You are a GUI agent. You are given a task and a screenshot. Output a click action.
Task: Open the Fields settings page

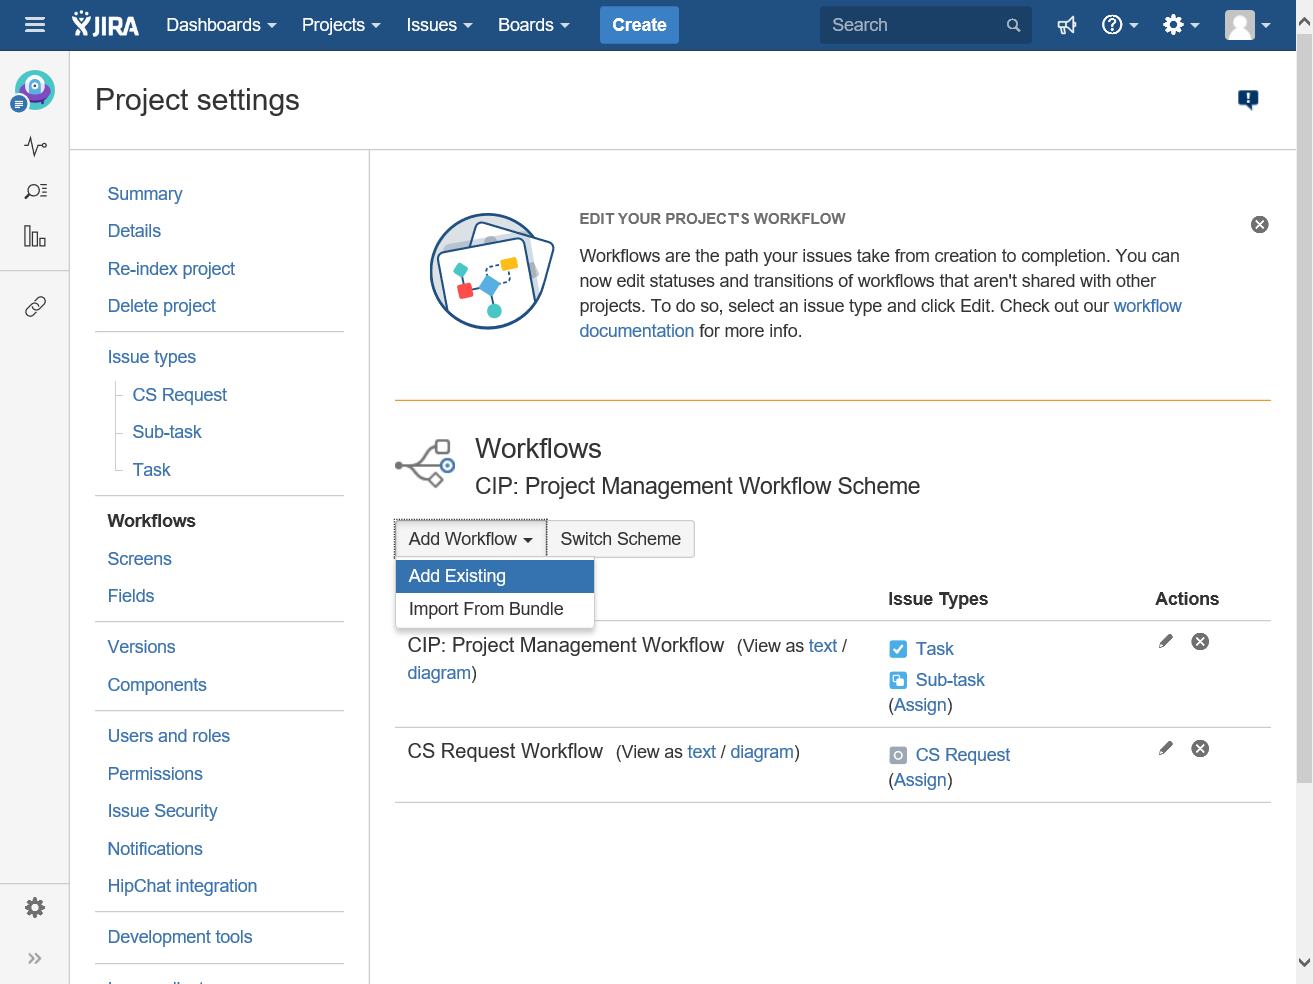point(131,596)
